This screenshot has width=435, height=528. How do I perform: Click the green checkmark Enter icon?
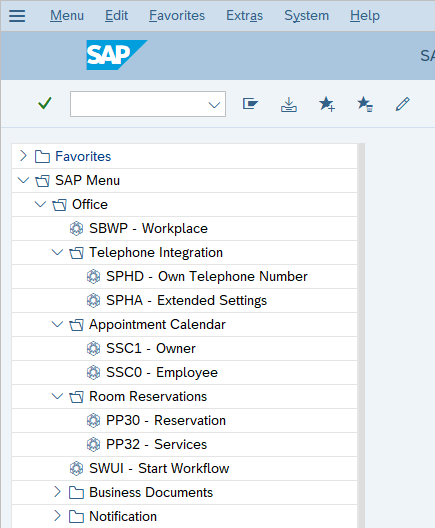click(x=45, y=103)
